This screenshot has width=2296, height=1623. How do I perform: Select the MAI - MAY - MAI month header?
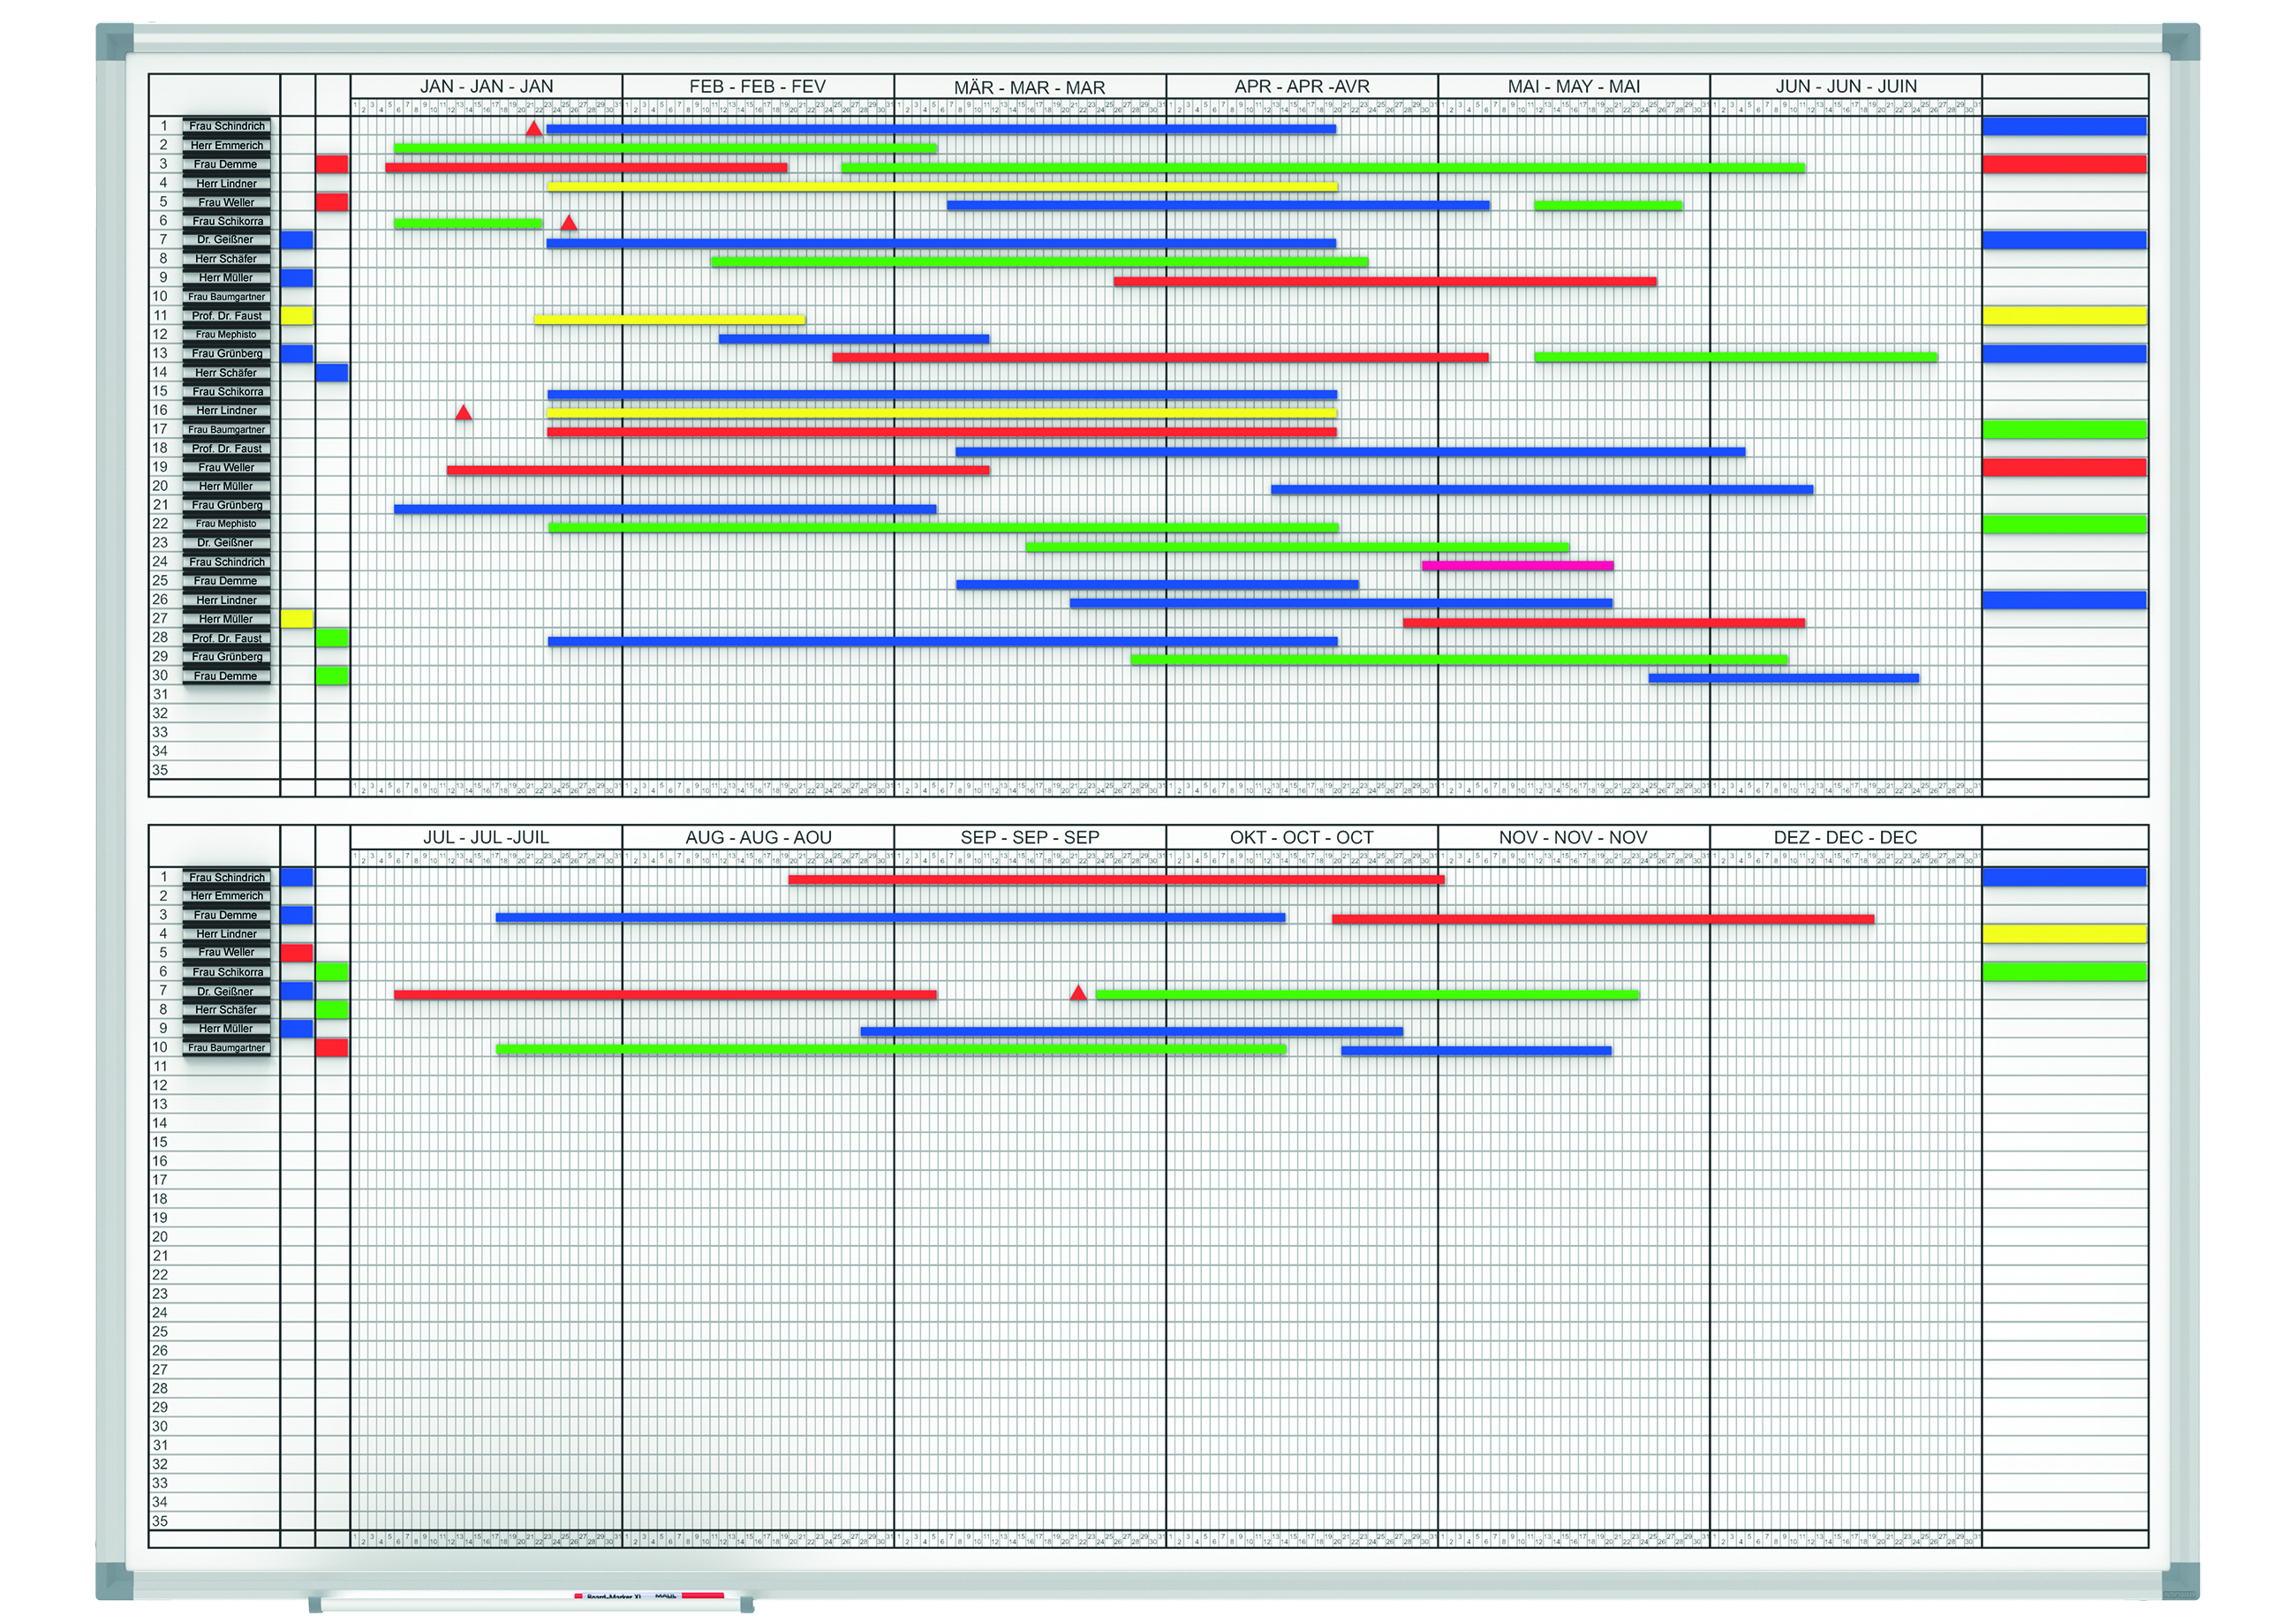pyautogui.click(x=1574, y=86)
